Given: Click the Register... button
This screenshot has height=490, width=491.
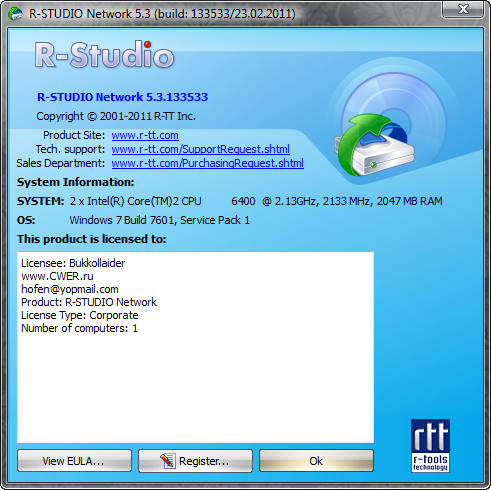Looking at the screenshot, I should point(195,461).
